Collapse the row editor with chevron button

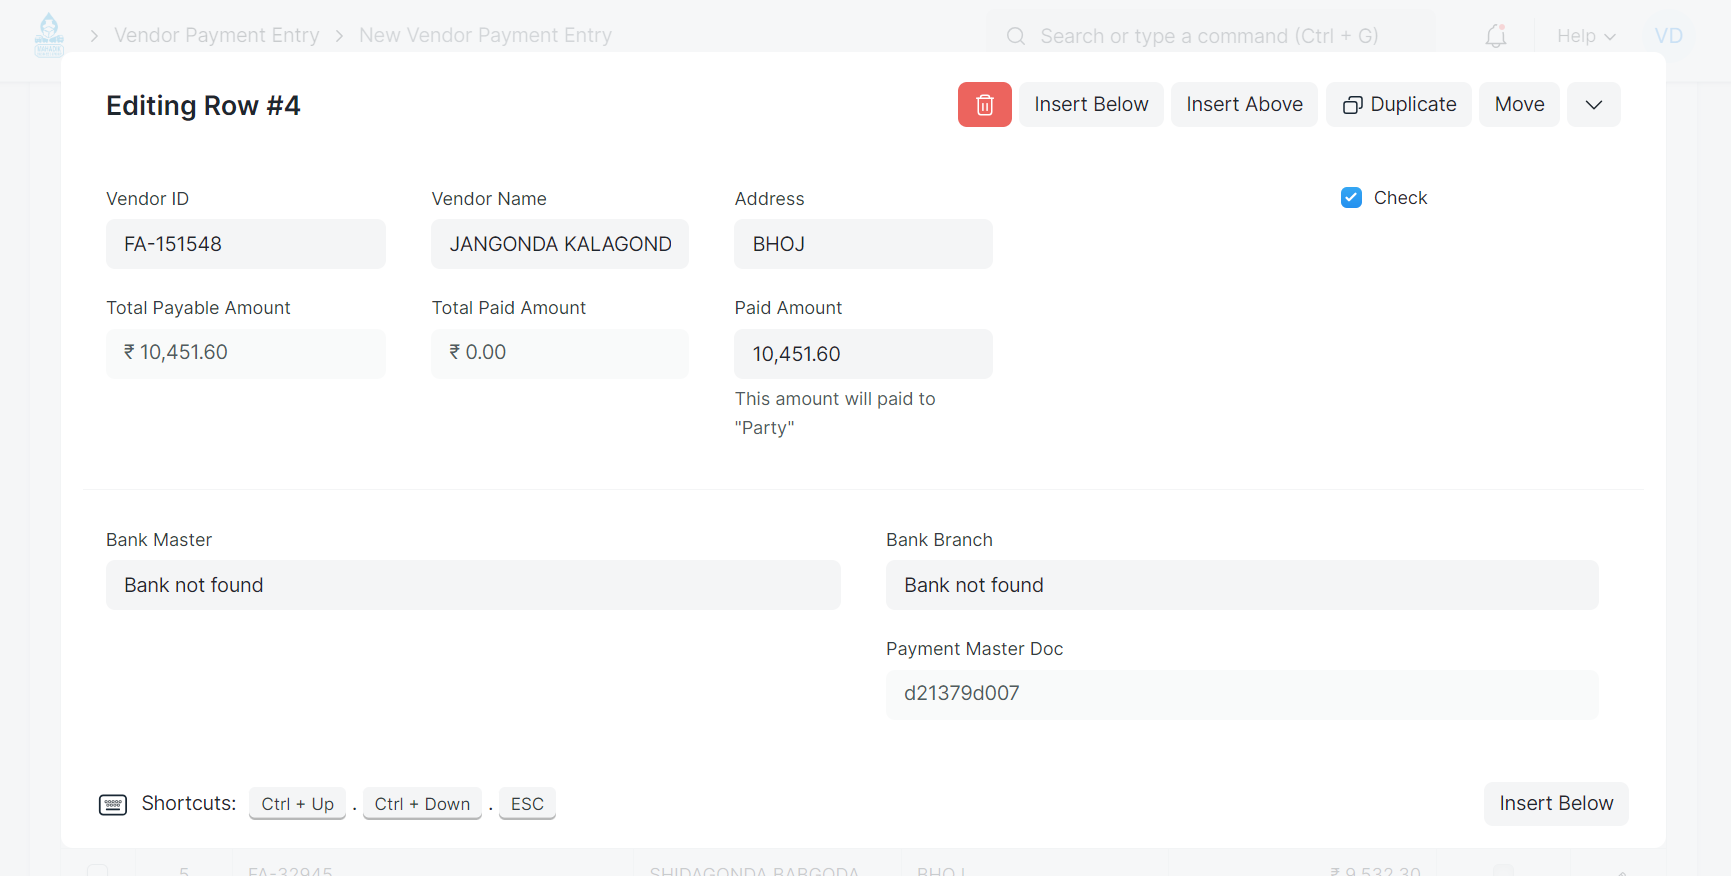(x=1594, y=105)
